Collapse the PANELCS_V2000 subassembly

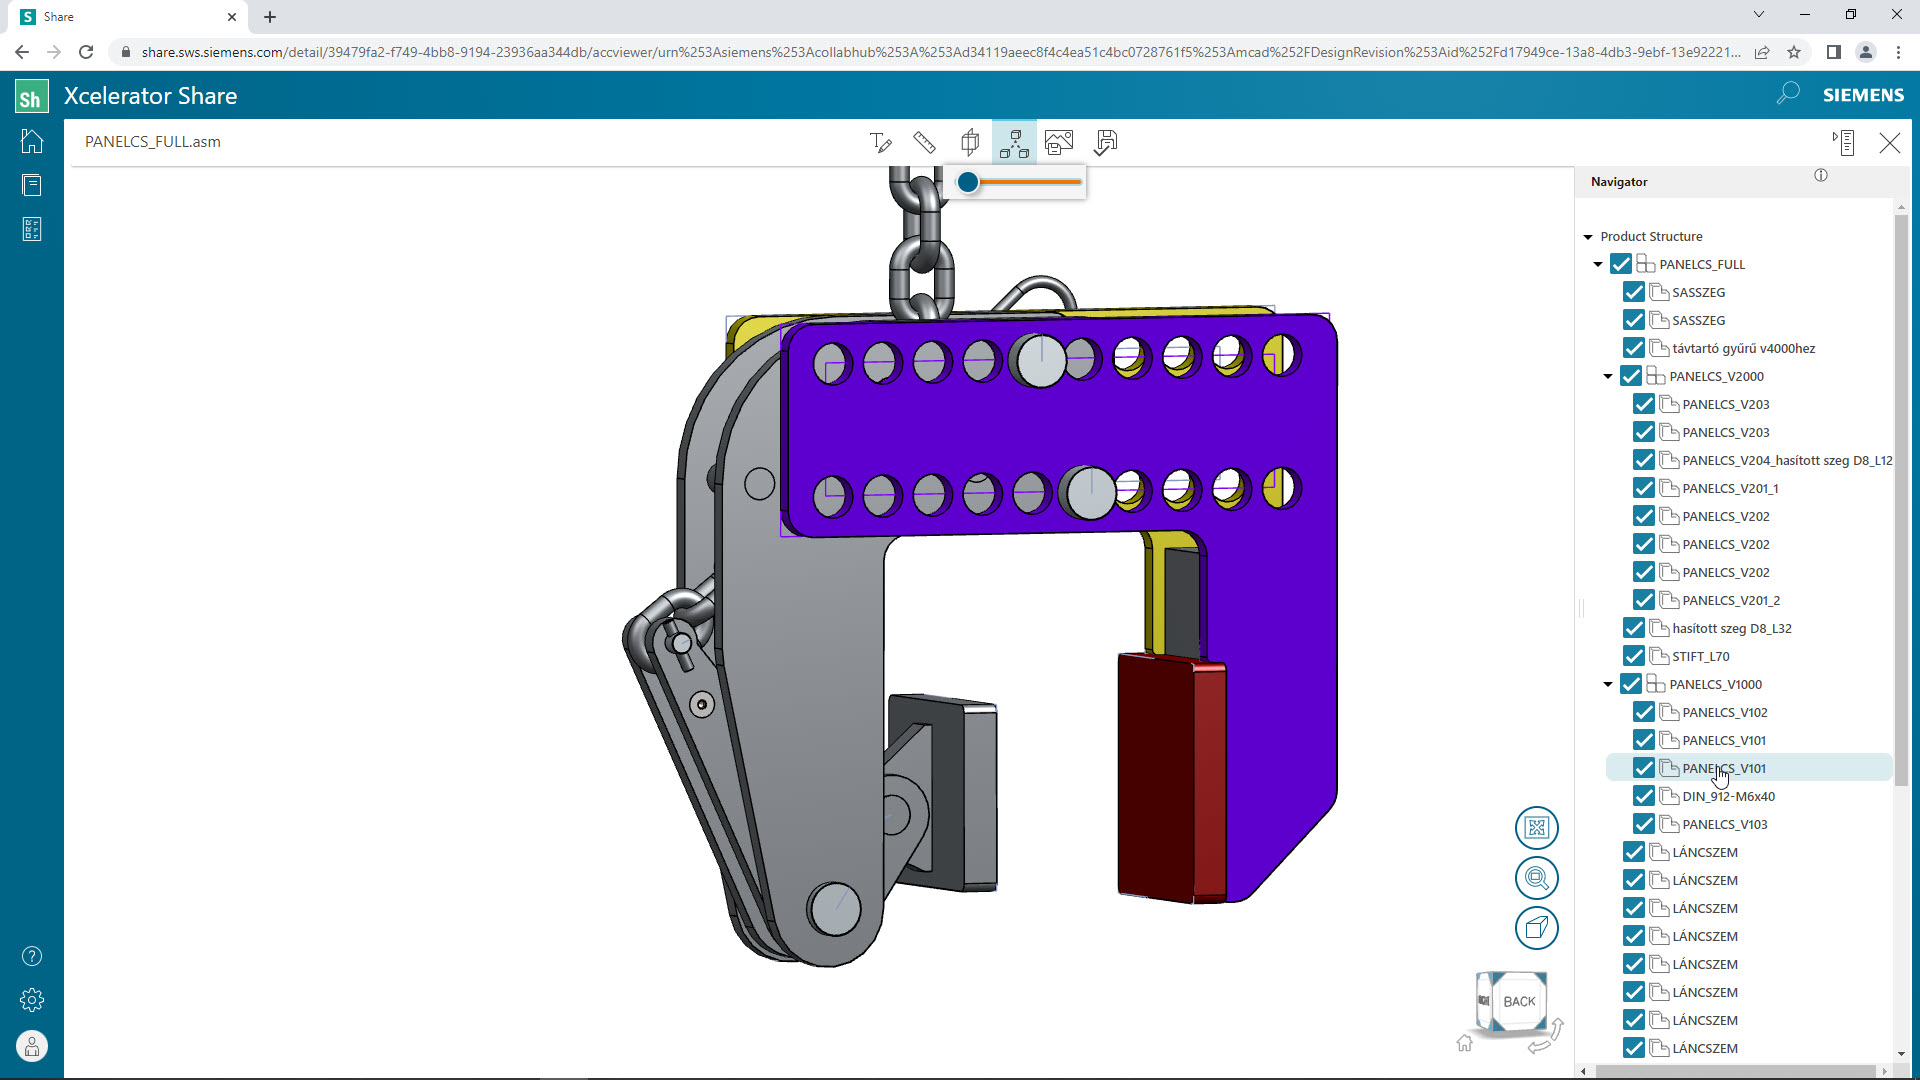[1608, 377]
